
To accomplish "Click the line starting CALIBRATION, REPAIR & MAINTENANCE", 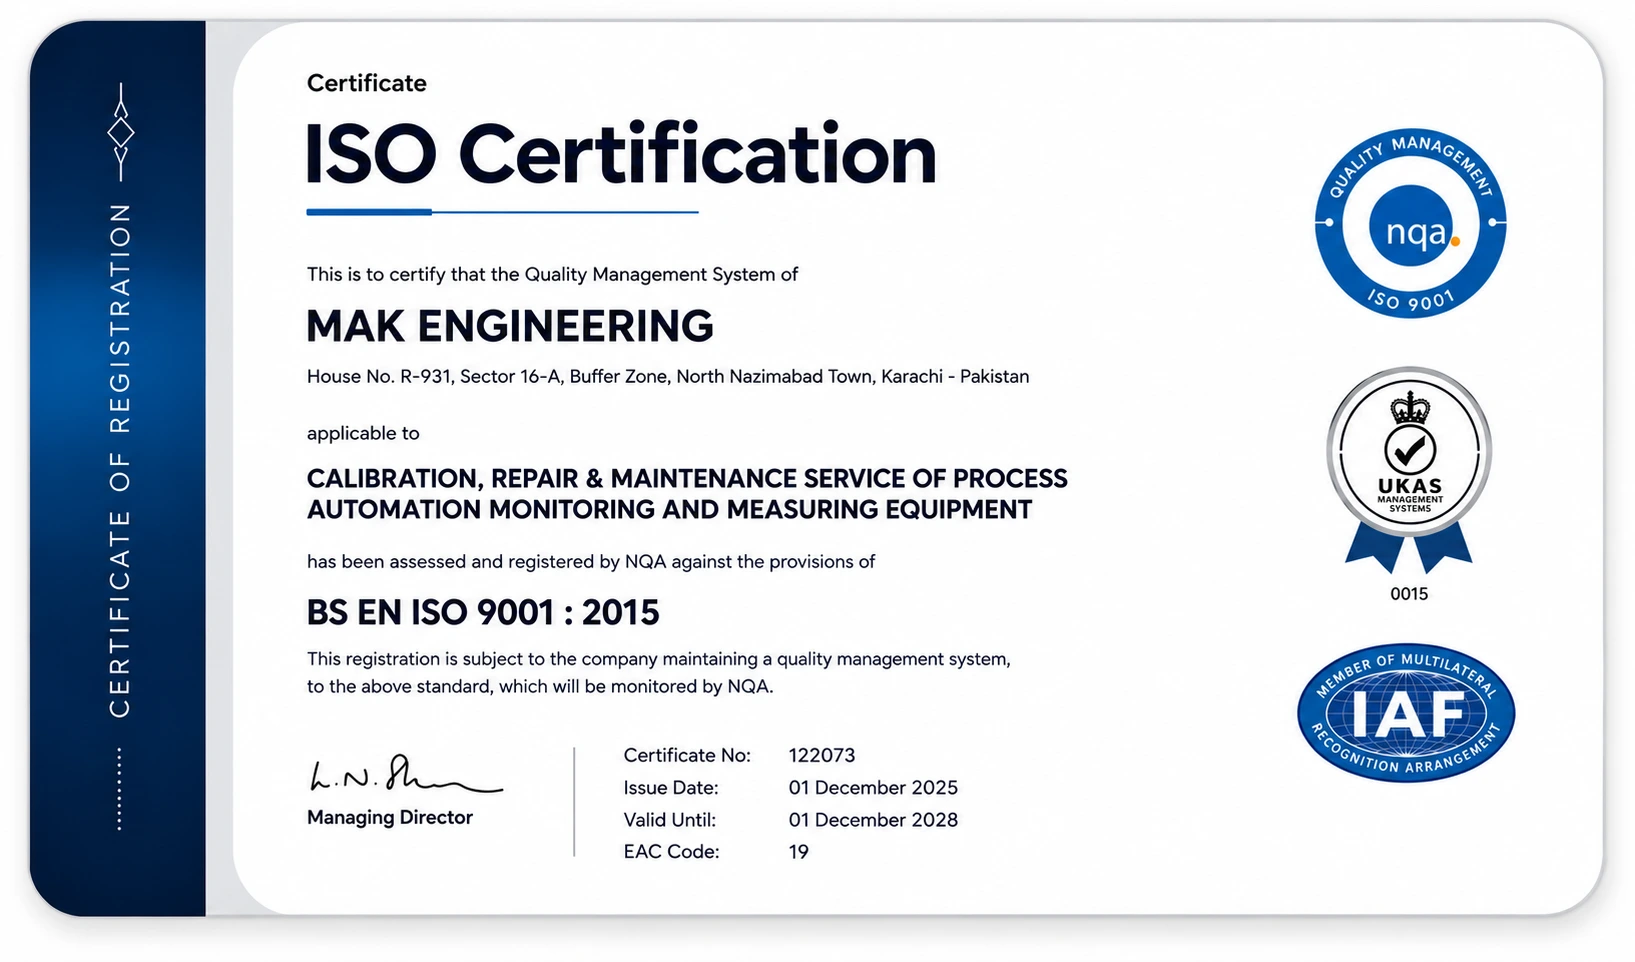I will click(687, 479).
